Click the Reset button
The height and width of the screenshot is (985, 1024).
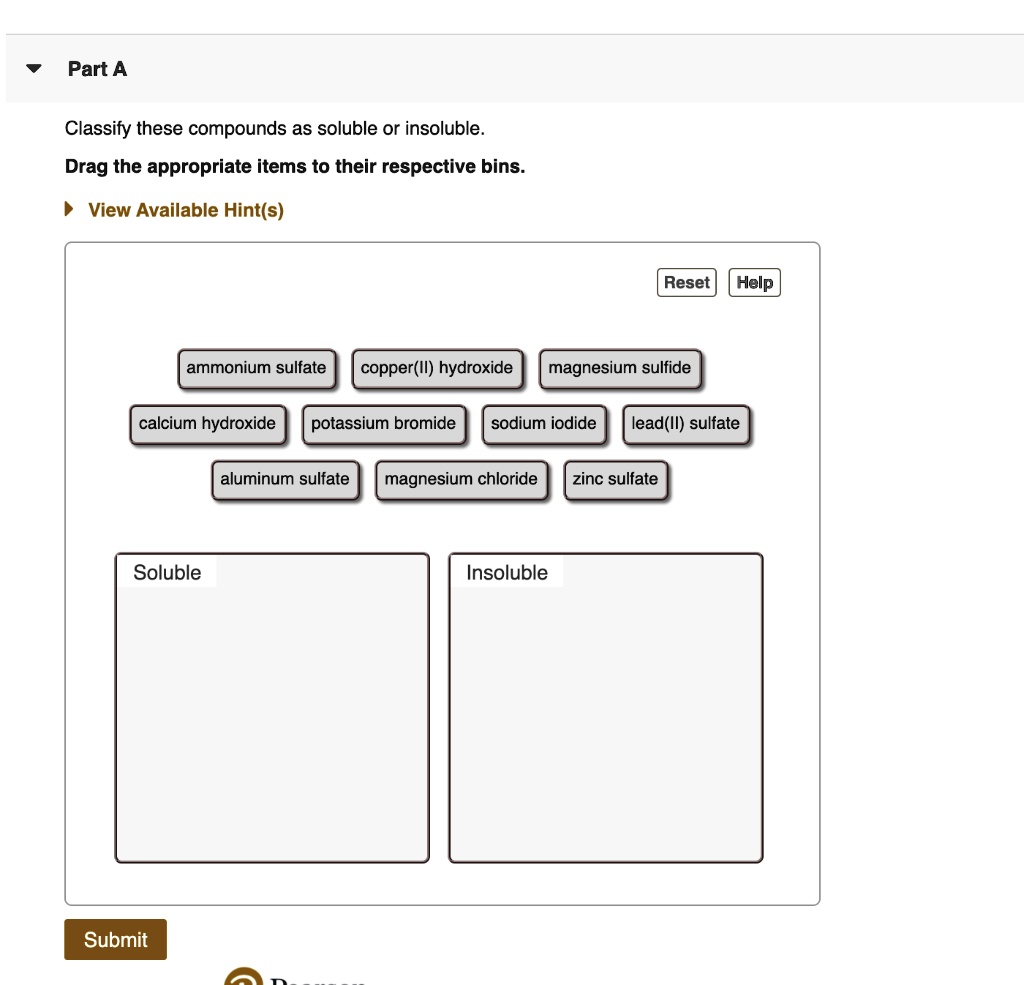point(686,282)
